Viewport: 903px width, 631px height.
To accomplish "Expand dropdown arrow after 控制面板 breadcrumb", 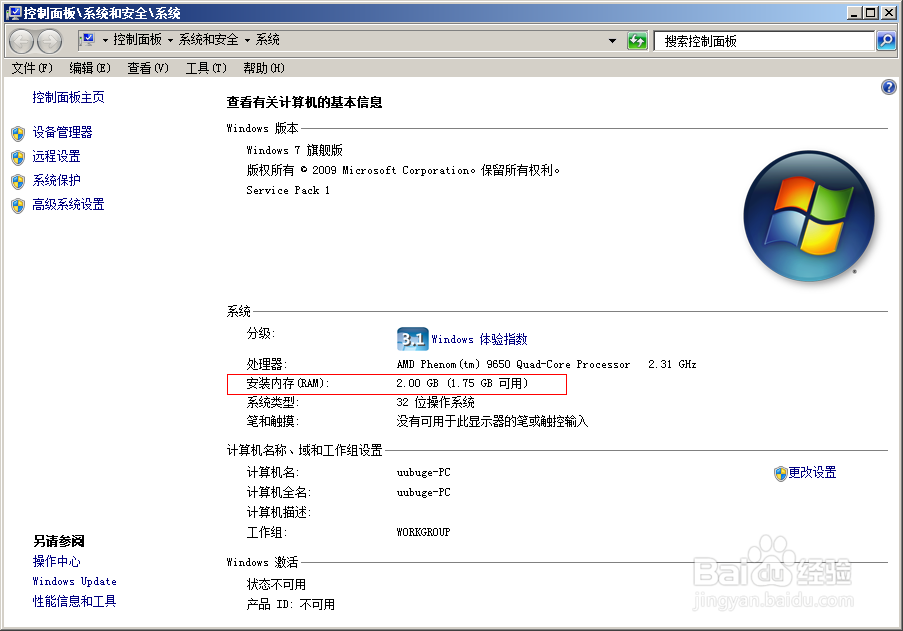I will [x=170, y=40].
